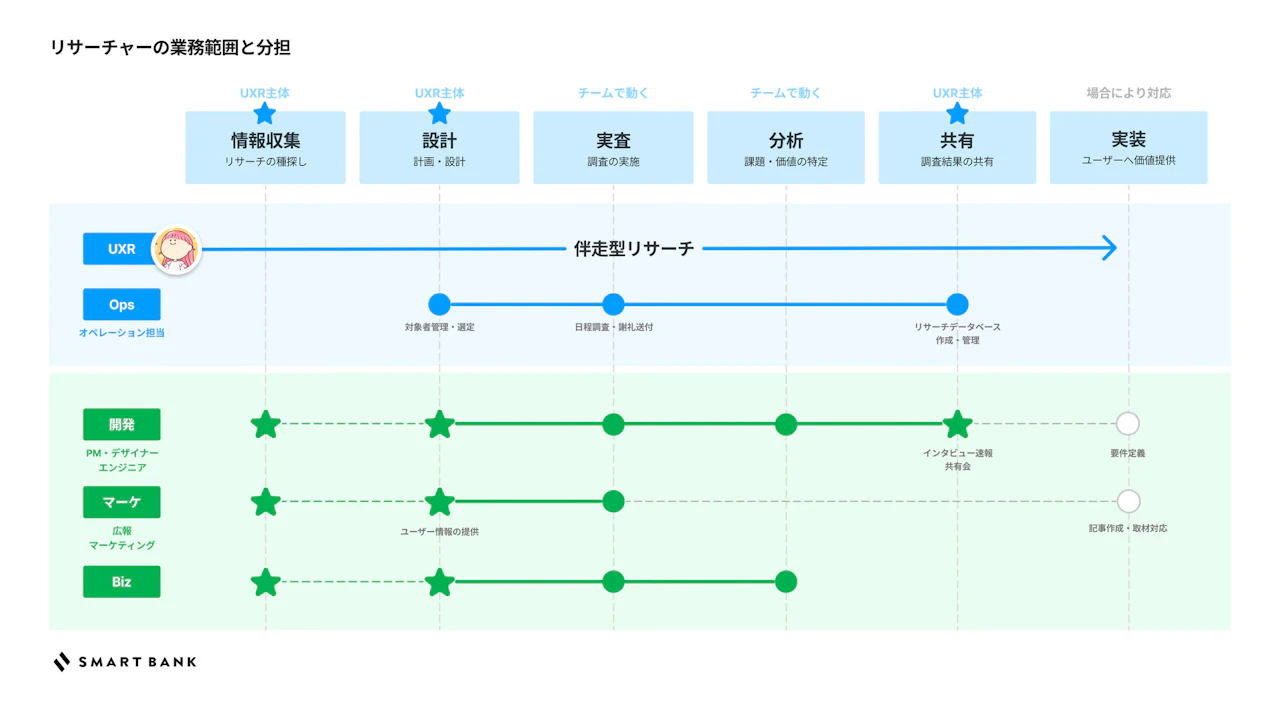
Task: Click the green 開発 label
Action: point(121,424)
